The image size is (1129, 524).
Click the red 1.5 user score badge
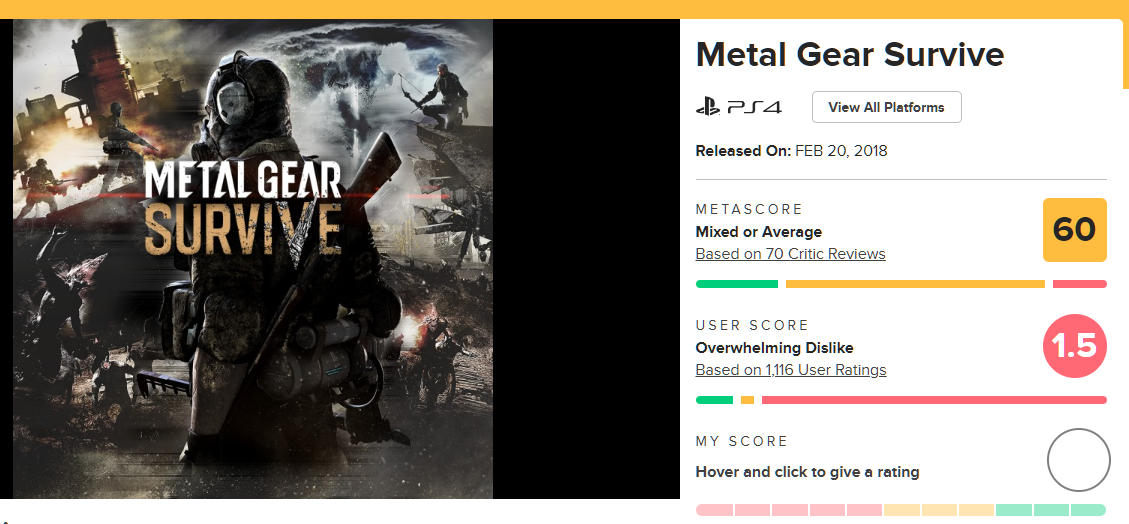(1074, 346)
